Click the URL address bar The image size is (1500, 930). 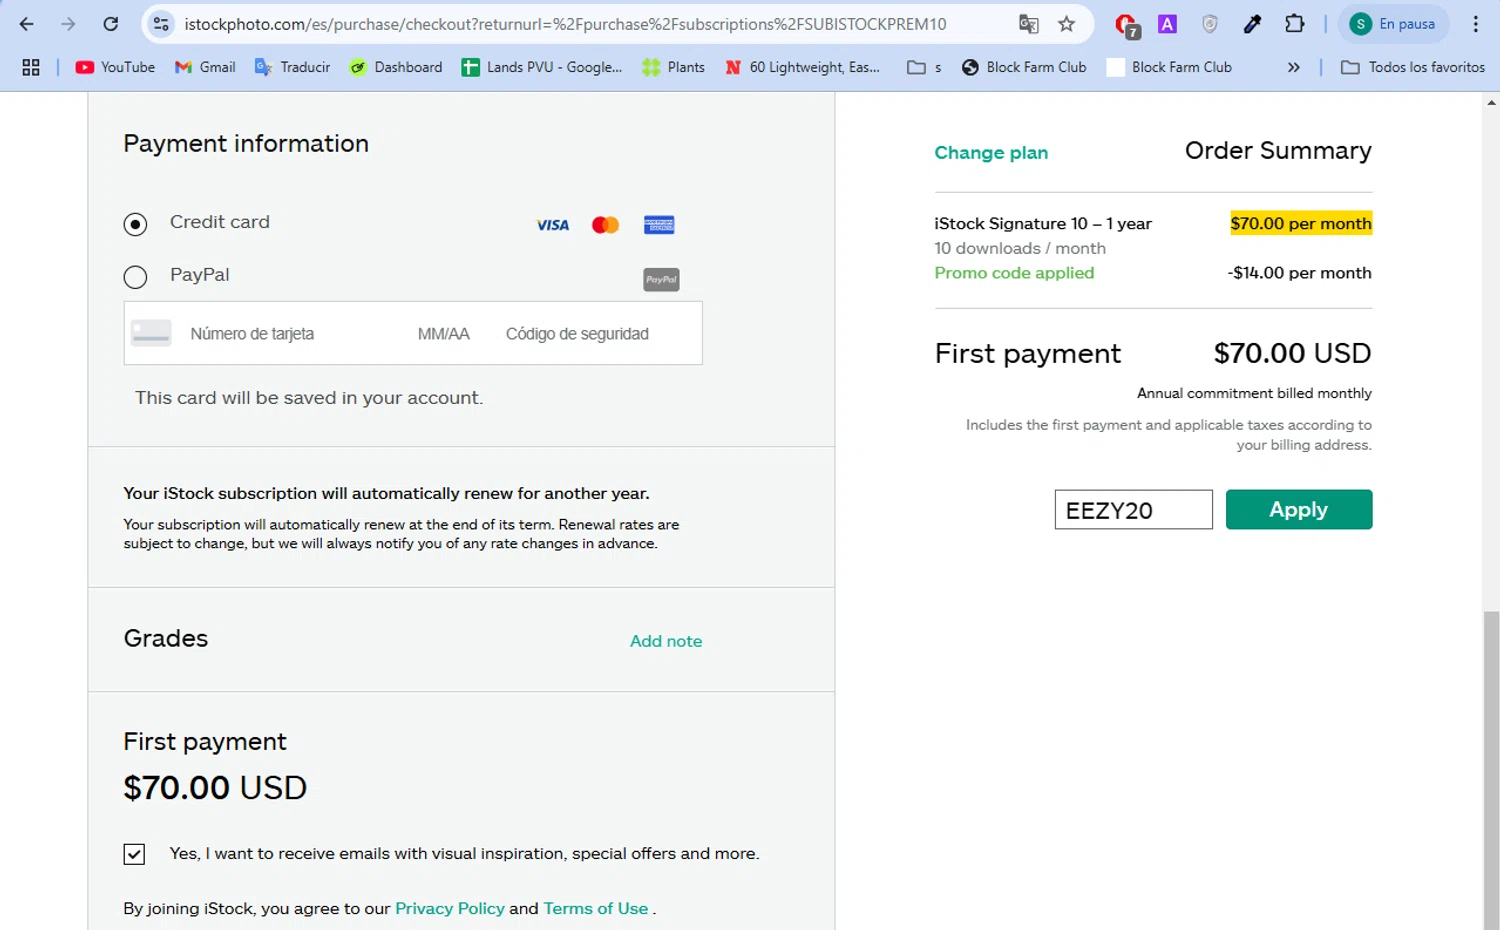coord(565,24)
